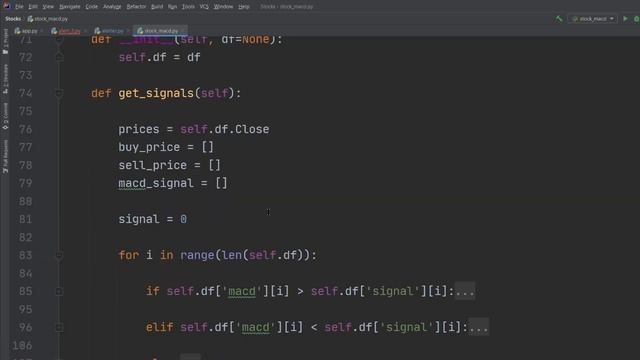Click 'buy_price' on line 77
The width and height of the screenshot is (640, 360).
click(149, 147)
